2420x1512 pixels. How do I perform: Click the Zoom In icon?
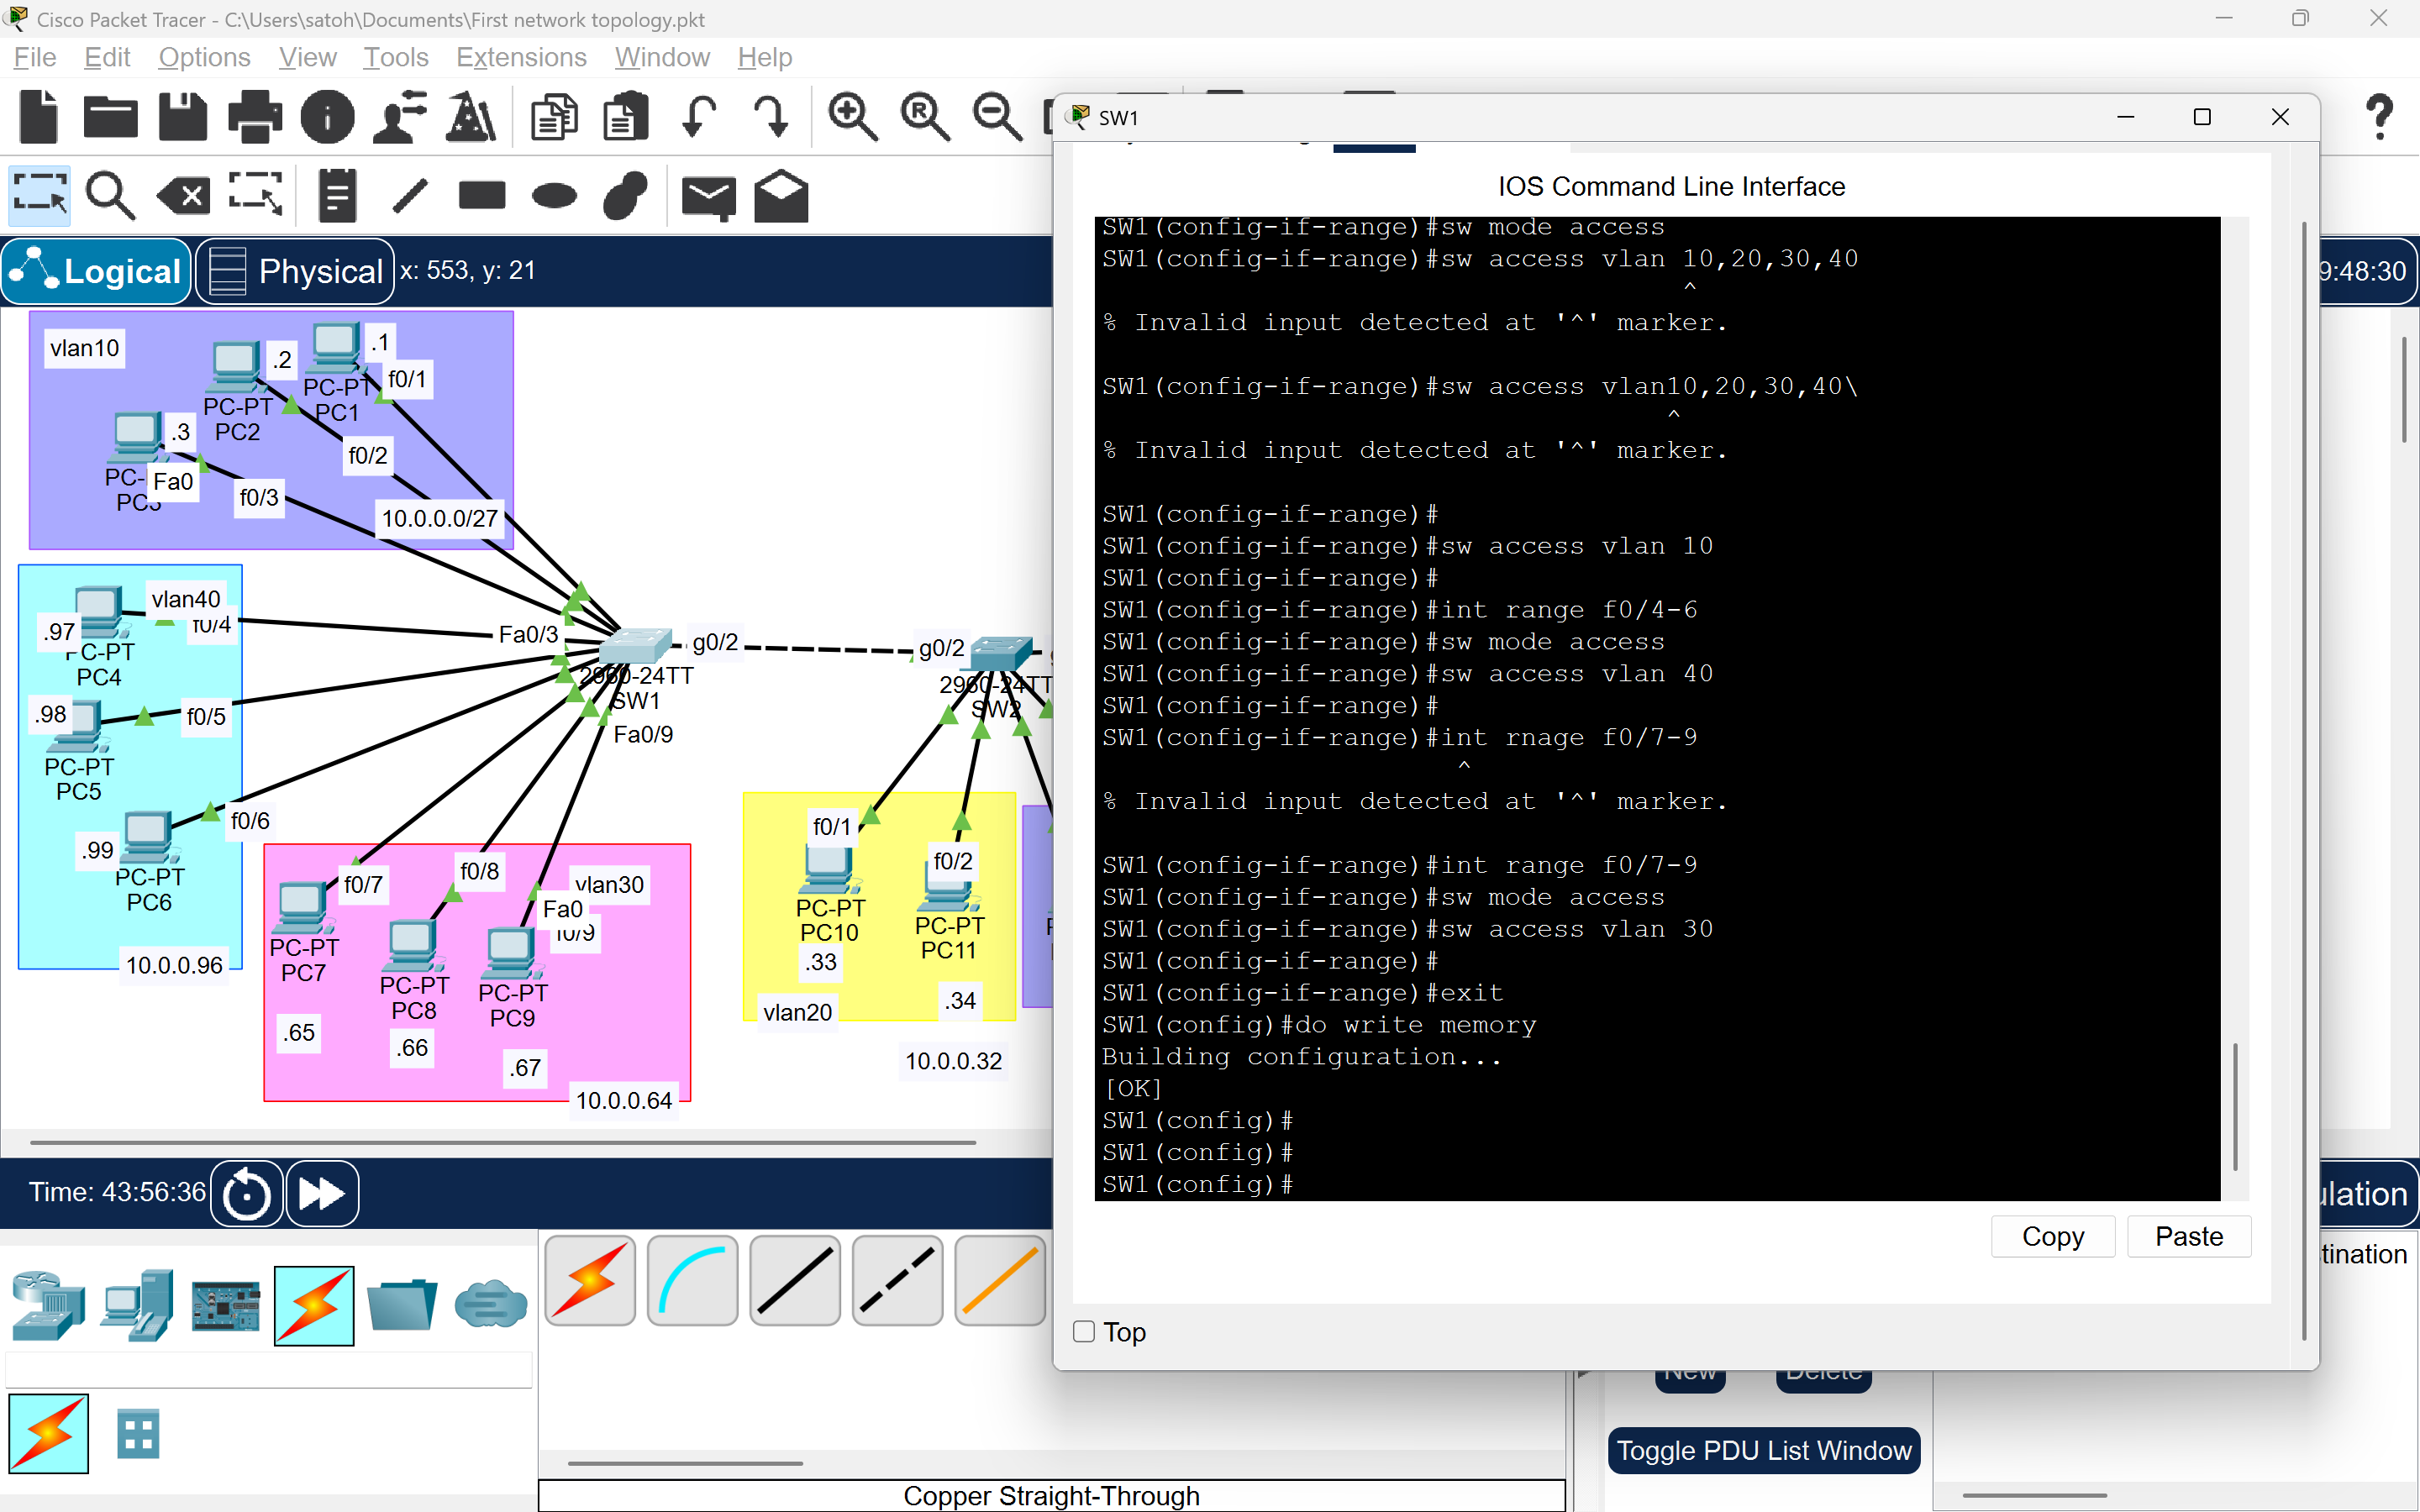(851, 117)
